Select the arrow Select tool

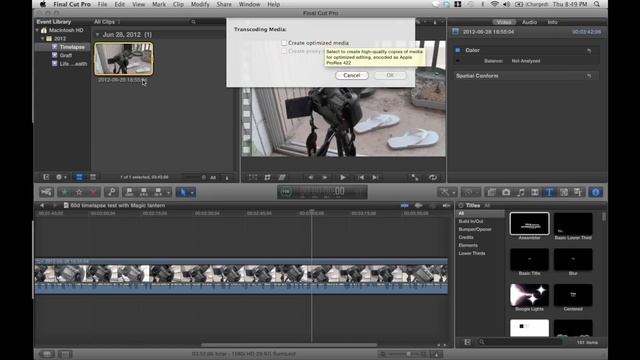point(183,192)
